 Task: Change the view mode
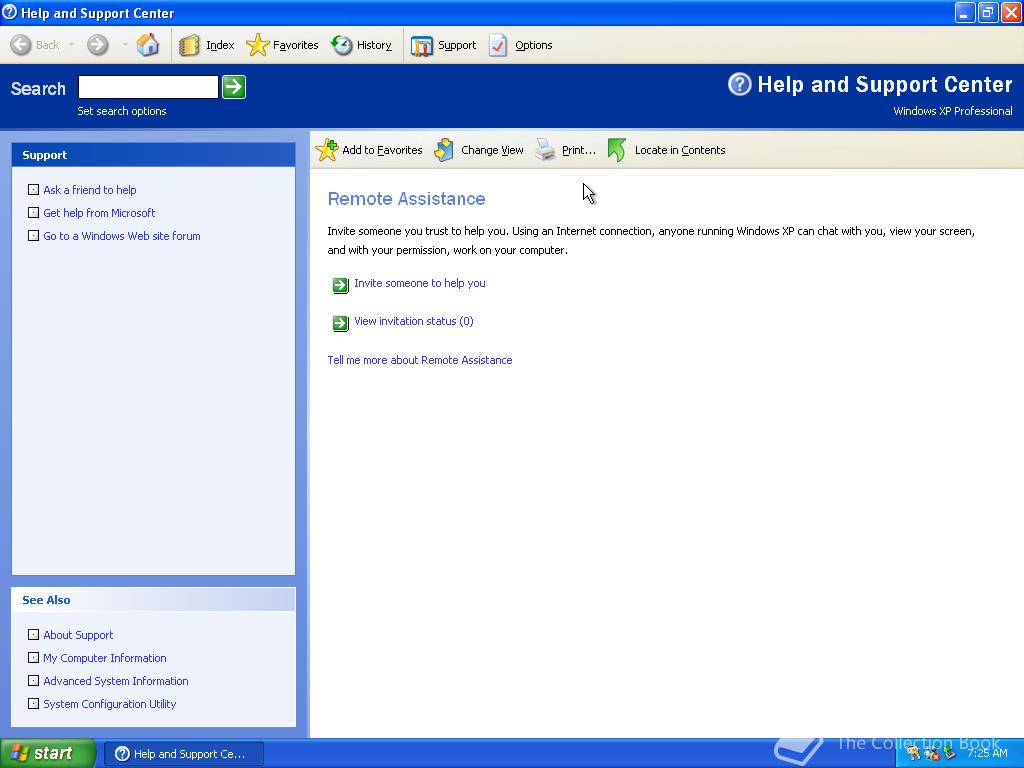coord(490,150)
